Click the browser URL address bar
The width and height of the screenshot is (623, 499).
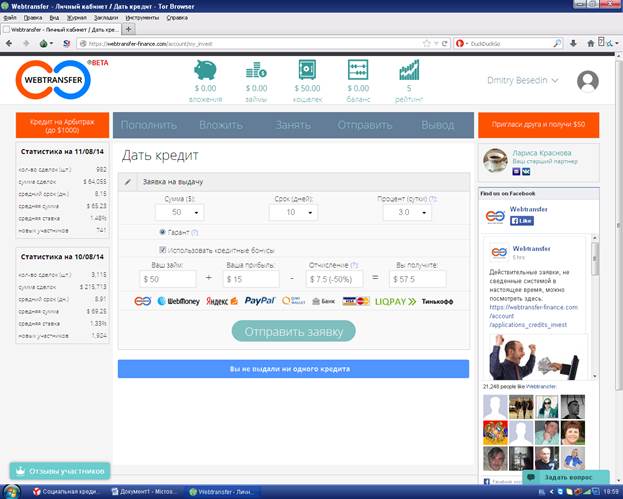[250, 43]
